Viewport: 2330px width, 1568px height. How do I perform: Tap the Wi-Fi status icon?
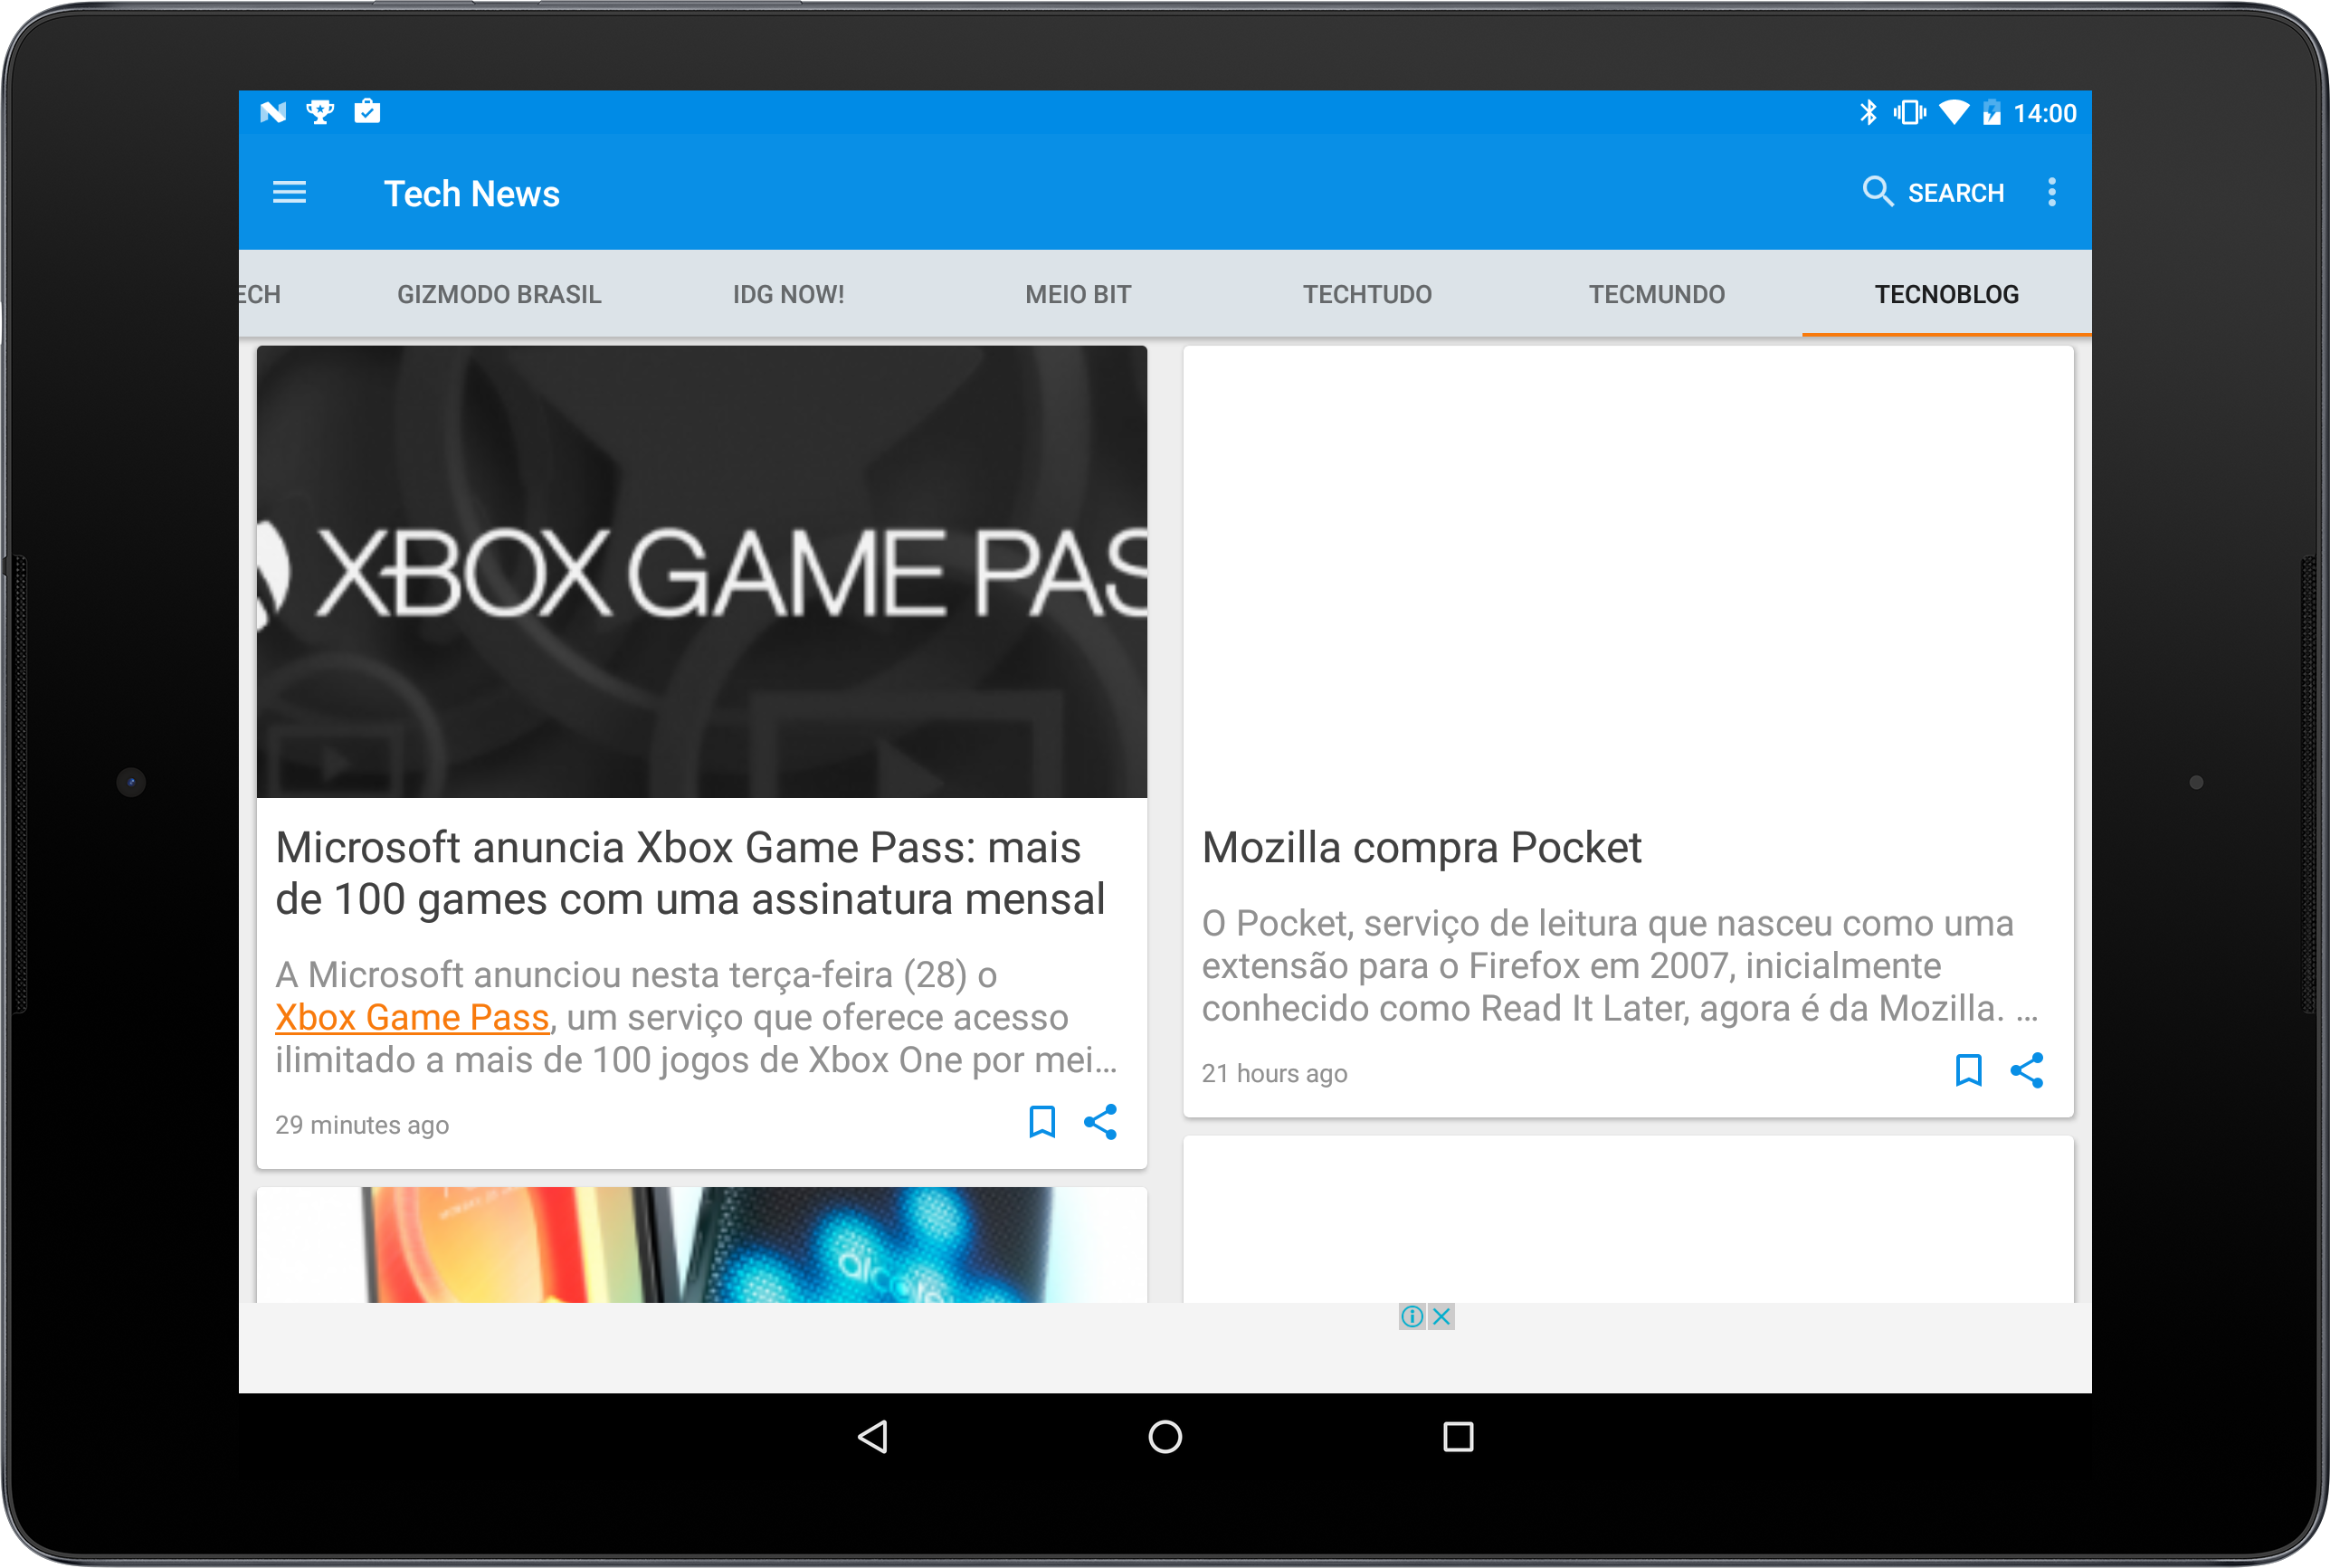tap(1953, 112)
